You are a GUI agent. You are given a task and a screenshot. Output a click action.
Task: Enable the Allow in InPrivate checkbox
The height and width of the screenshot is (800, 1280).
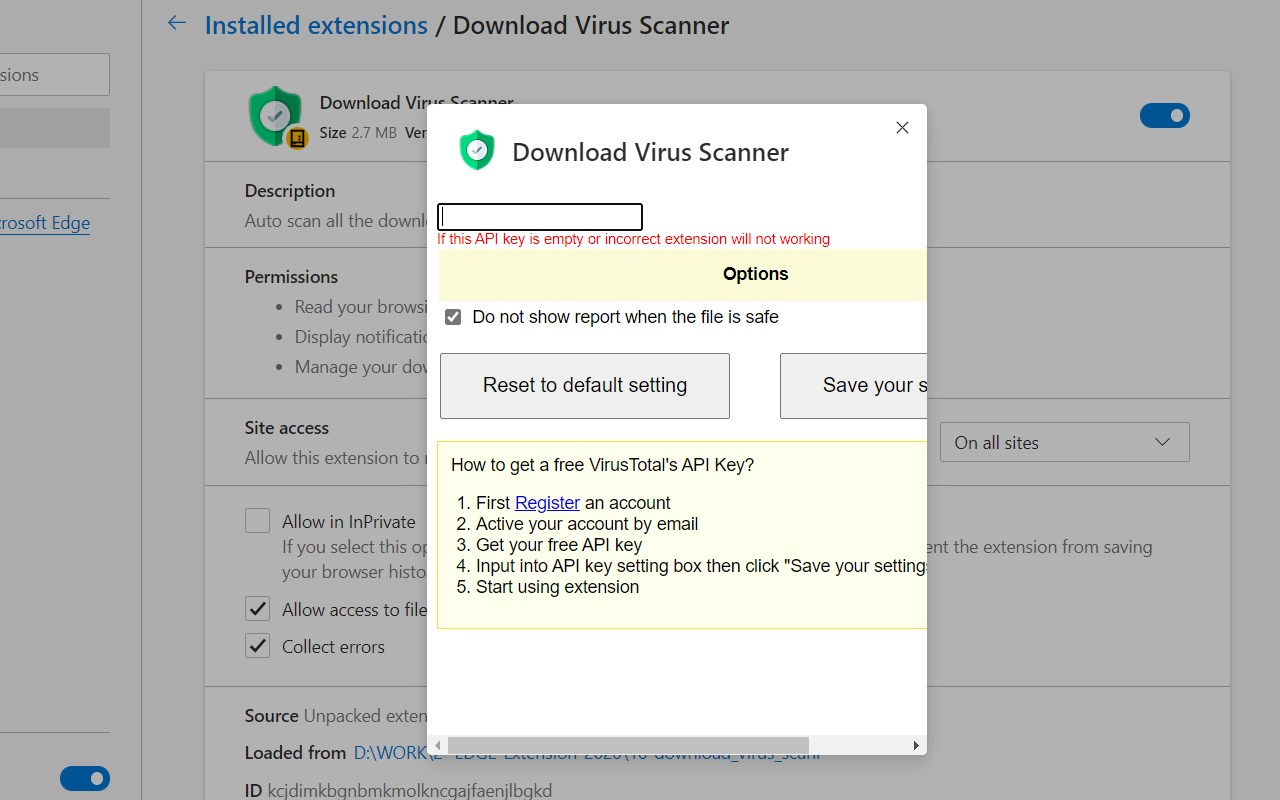click(258, 521)
